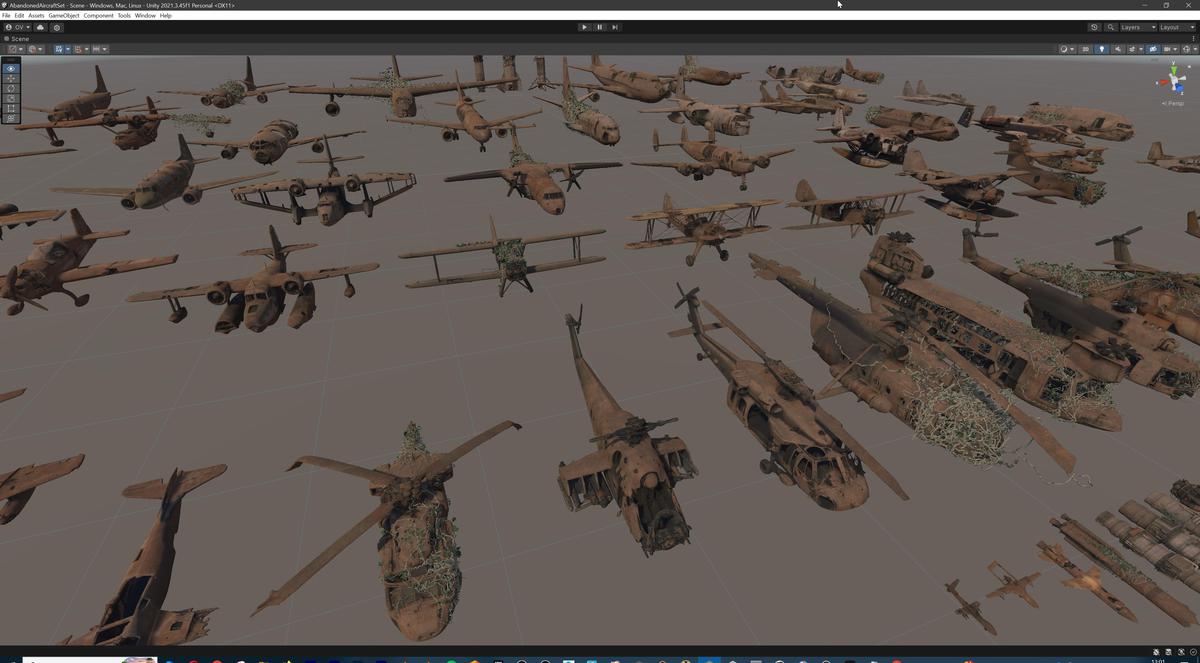This screenshot has height=663, width=1200.
Task: Select the View (hand) tool
Action: [11, 68]
